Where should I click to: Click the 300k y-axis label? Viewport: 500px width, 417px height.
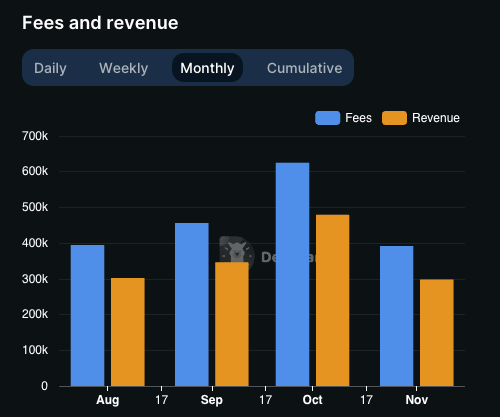(x=35, y=279)
